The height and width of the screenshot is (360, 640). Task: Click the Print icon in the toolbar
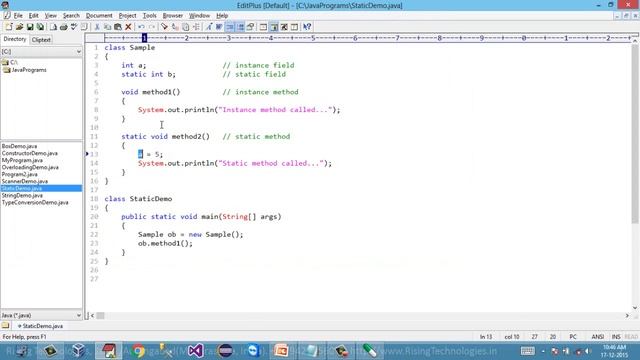[64, 27]
